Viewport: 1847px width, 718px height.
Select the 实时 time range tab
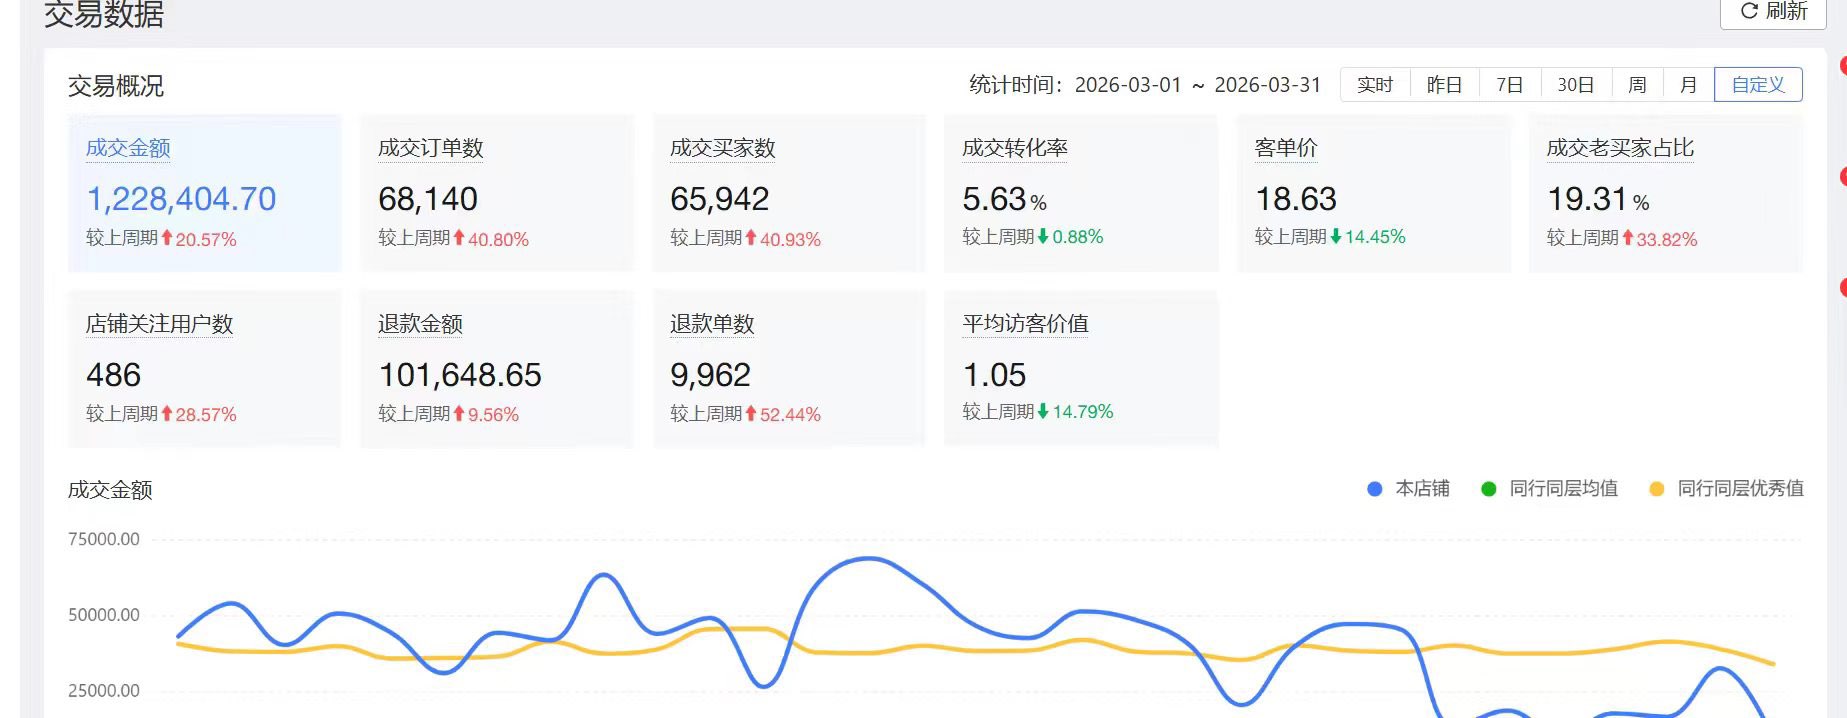pos(1375,85)
